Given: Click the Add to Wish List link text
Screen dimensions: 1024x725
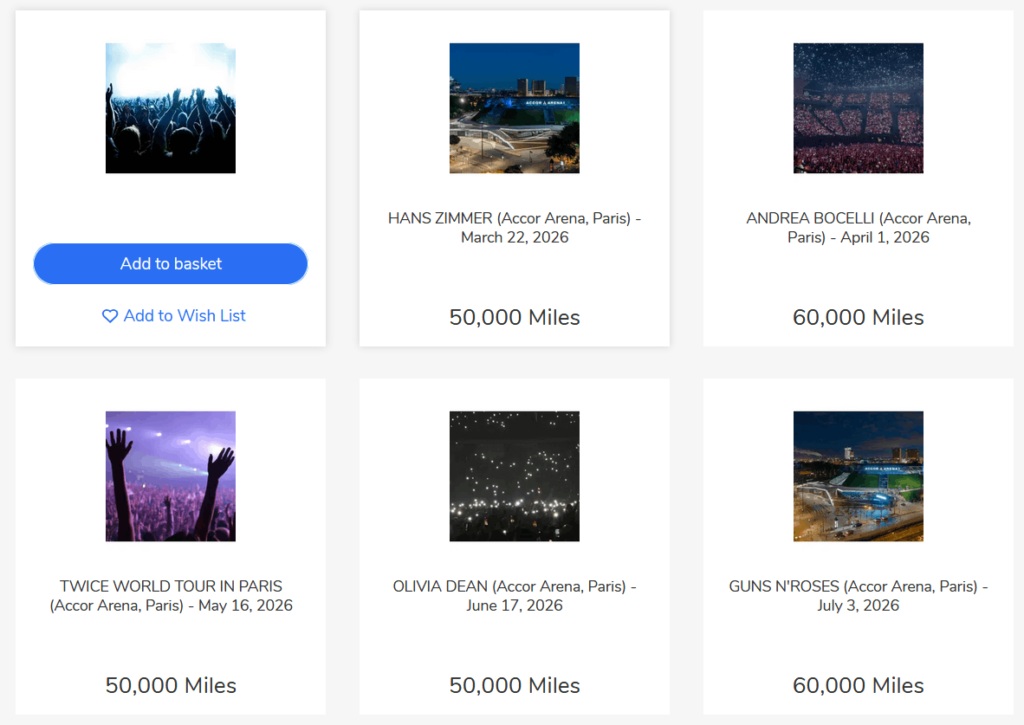Looking at the screenshot, I should (184, 316).
